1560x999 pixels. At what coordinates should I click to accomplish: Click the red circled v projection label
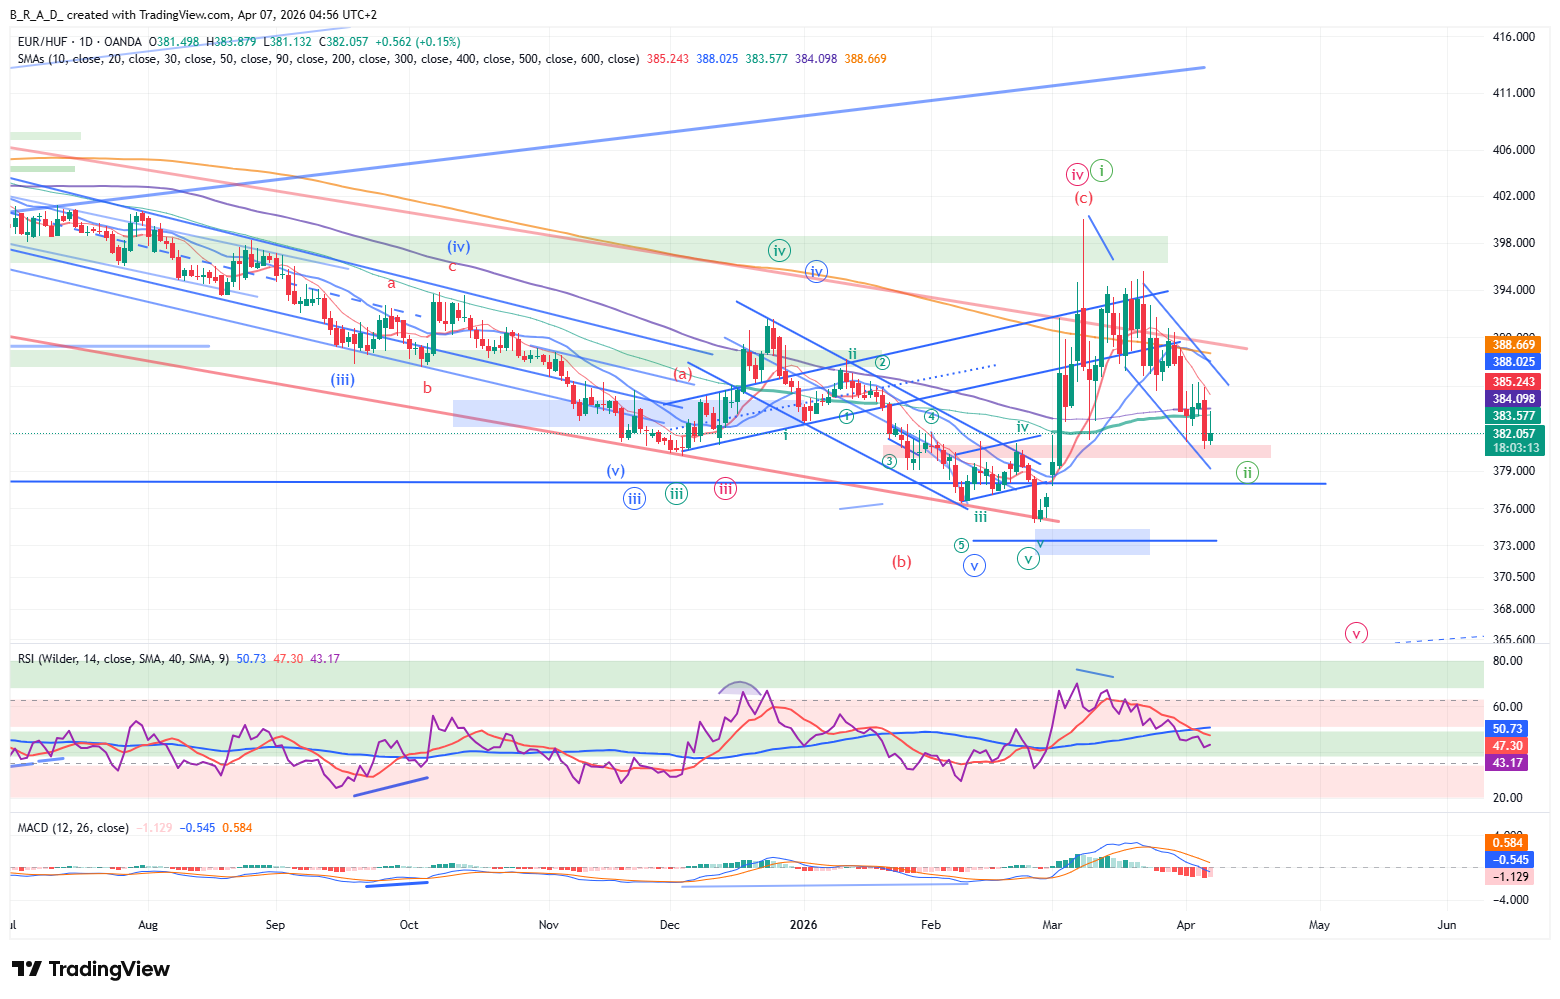[x=1356, y=633]
